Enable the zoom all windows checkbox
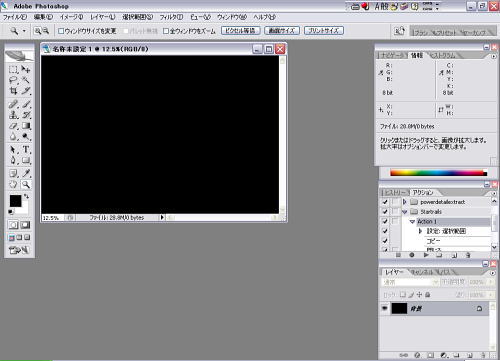Image resolution: width=500 pixels, height=361 pixels. (166, 31)
